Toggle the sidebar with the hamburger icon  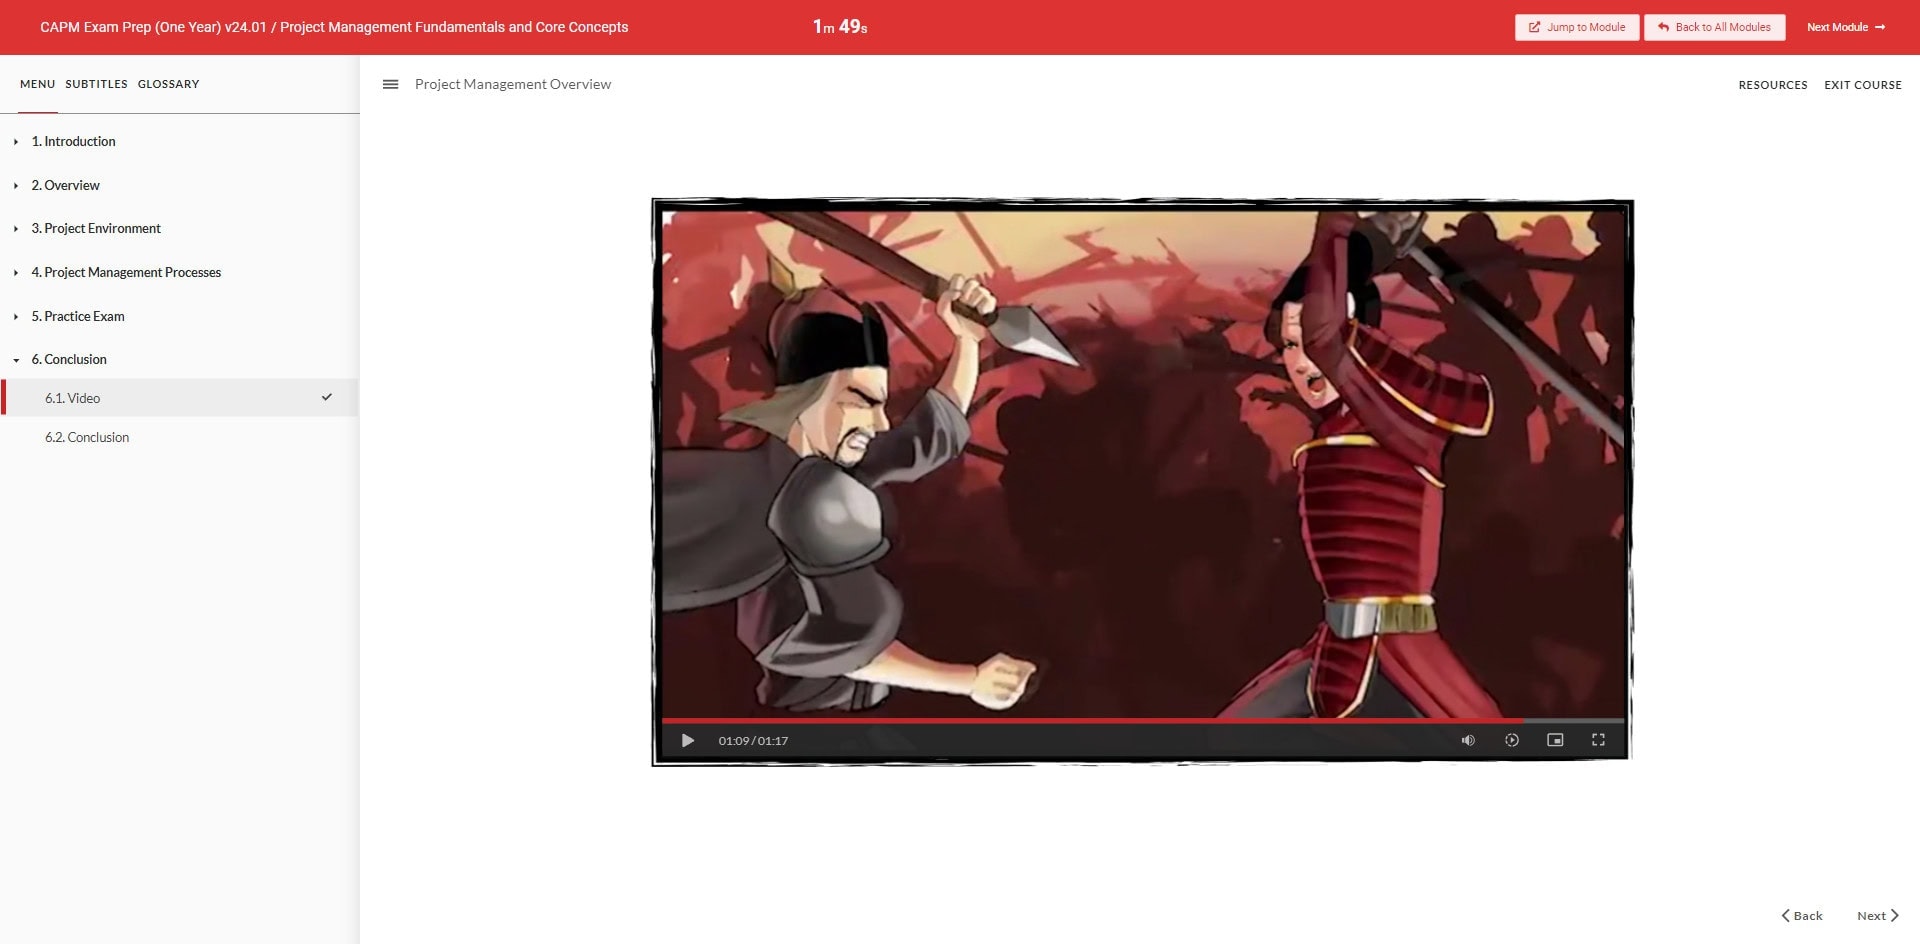391,85
